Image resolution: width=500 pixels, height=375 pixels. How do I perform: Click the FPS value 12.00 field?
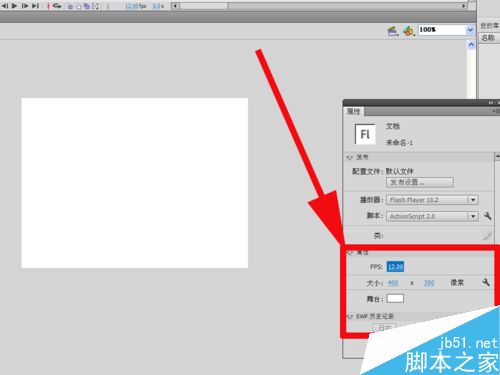pos(395,267)
